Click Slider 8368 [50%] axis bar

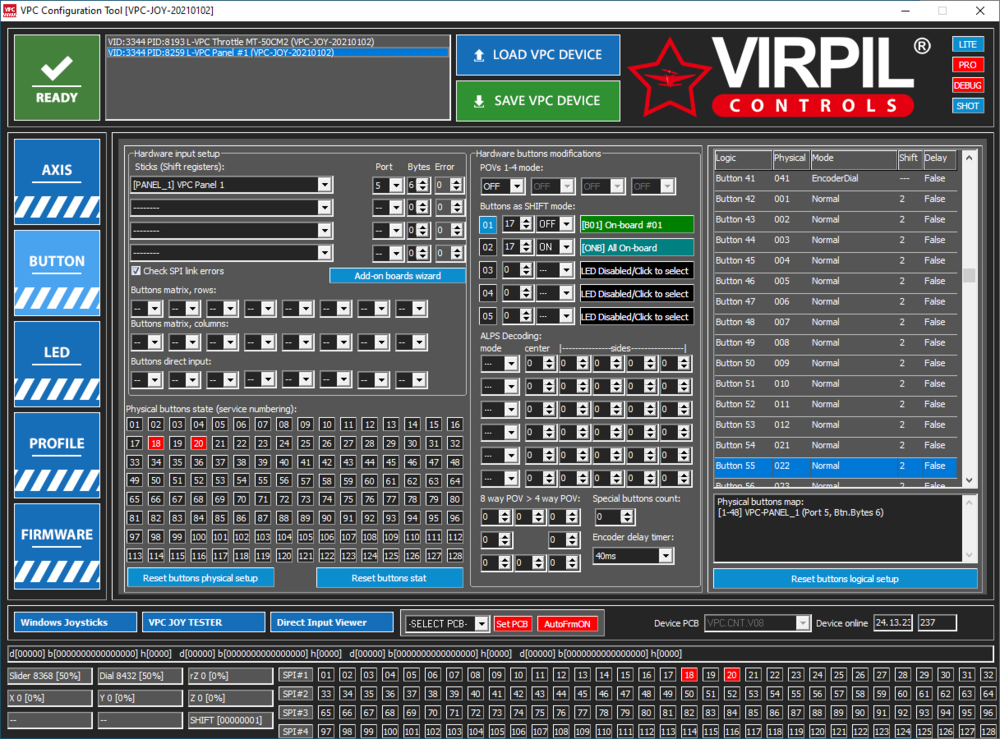(50, 676)
